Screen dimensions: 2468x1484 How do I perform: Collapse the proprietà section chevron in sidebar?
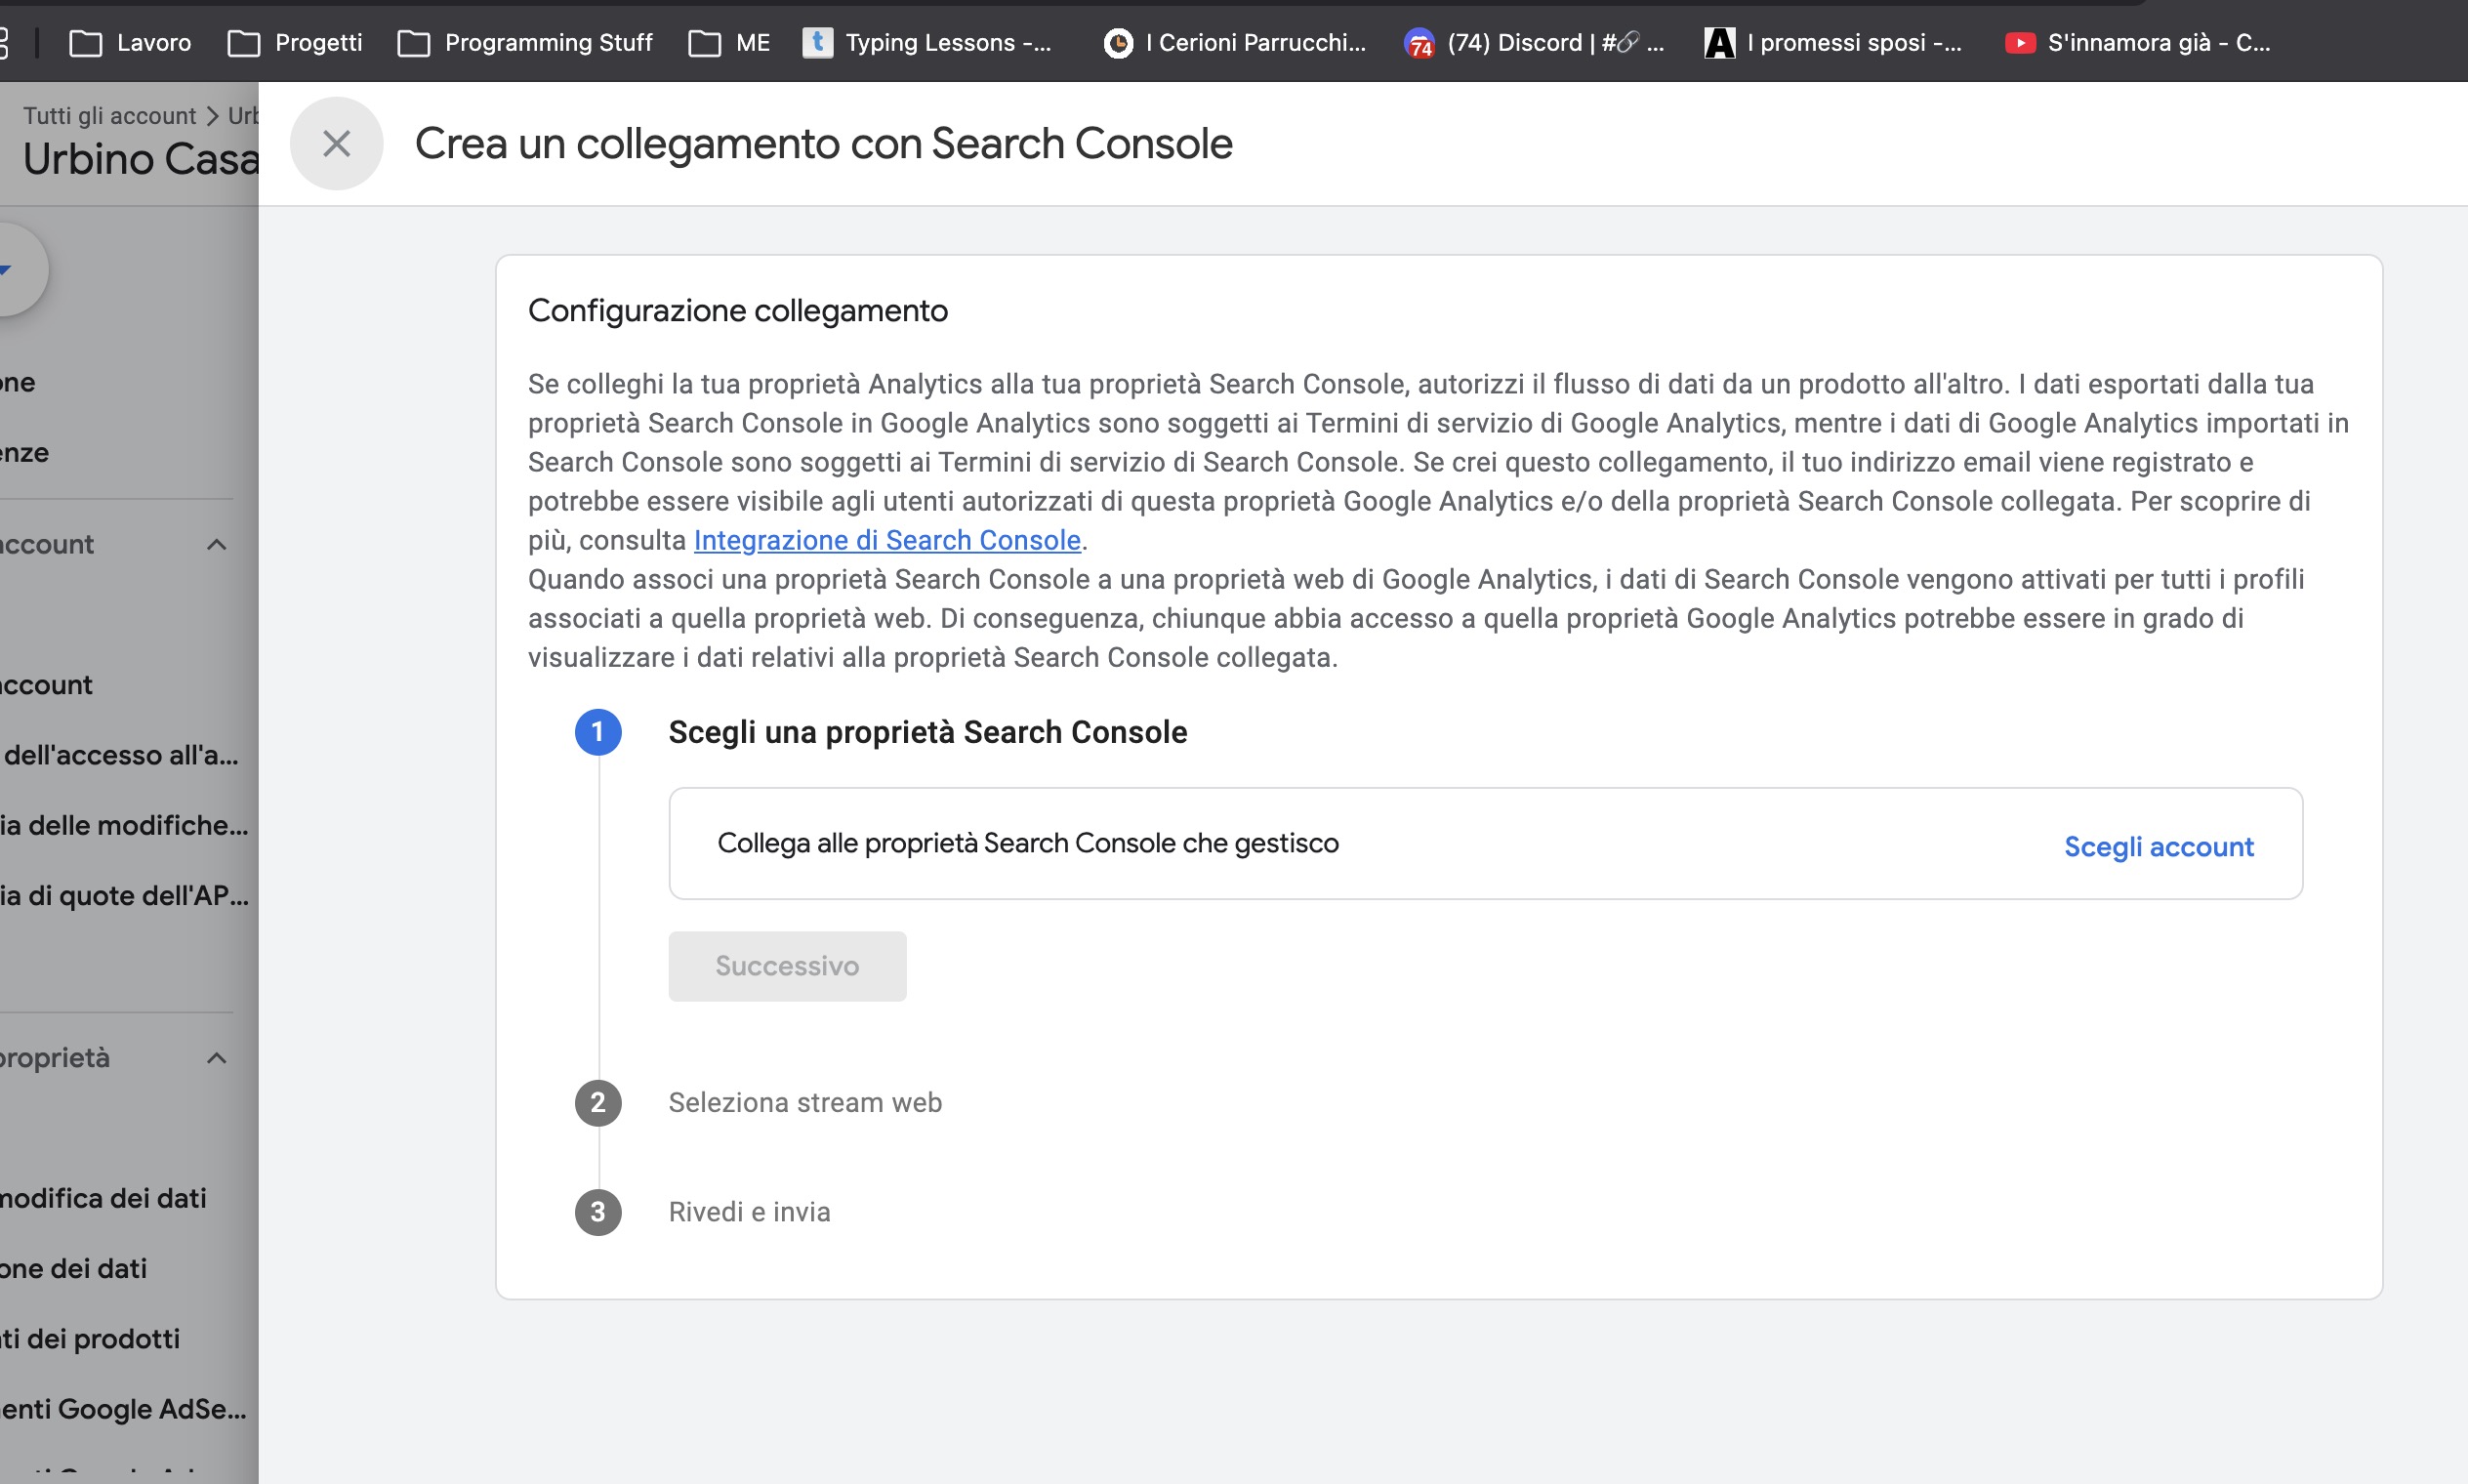216,1058
